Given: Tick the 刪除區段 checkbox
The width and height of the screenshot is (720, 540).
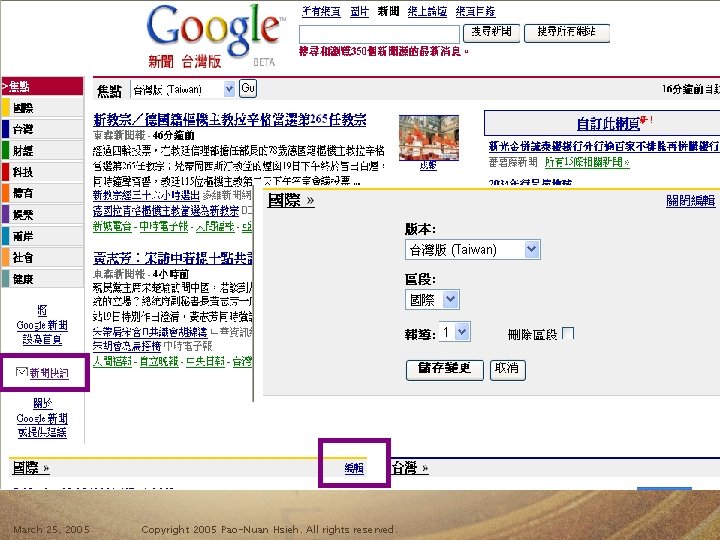Looking at the screenshot, I should (x=568, y=333).
